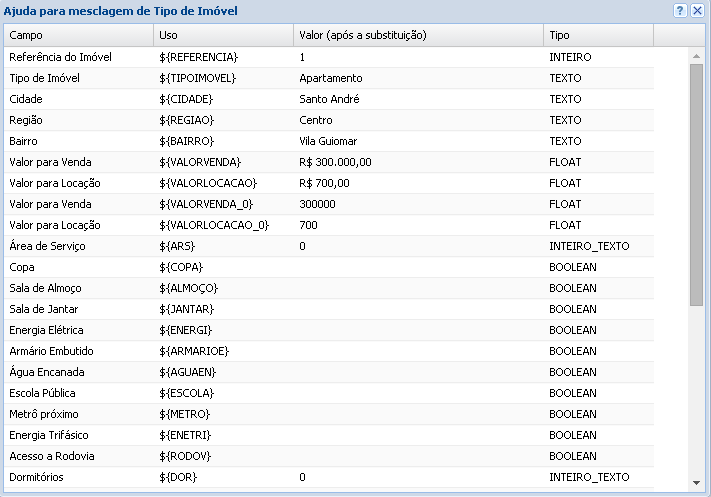Viewport: 711px width, 497px height.
Task: Select the ${REGIAO} placeholder text
Action: [x=187, y=120]
